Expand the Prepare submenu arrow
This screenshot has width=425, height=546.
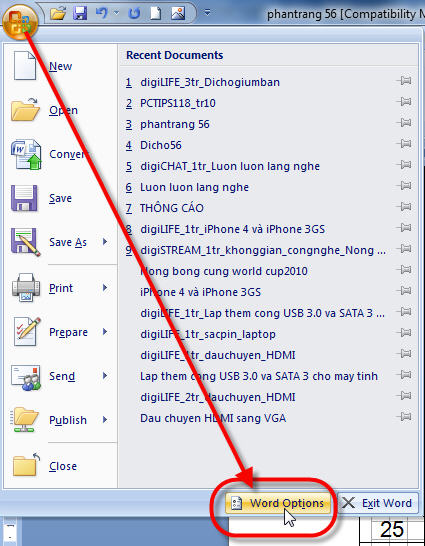tap(105, 332)
